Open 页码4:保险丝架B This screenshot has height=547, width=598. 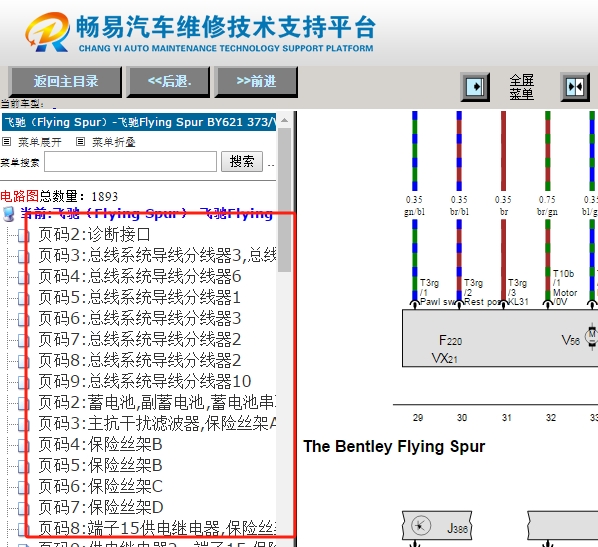100,444
